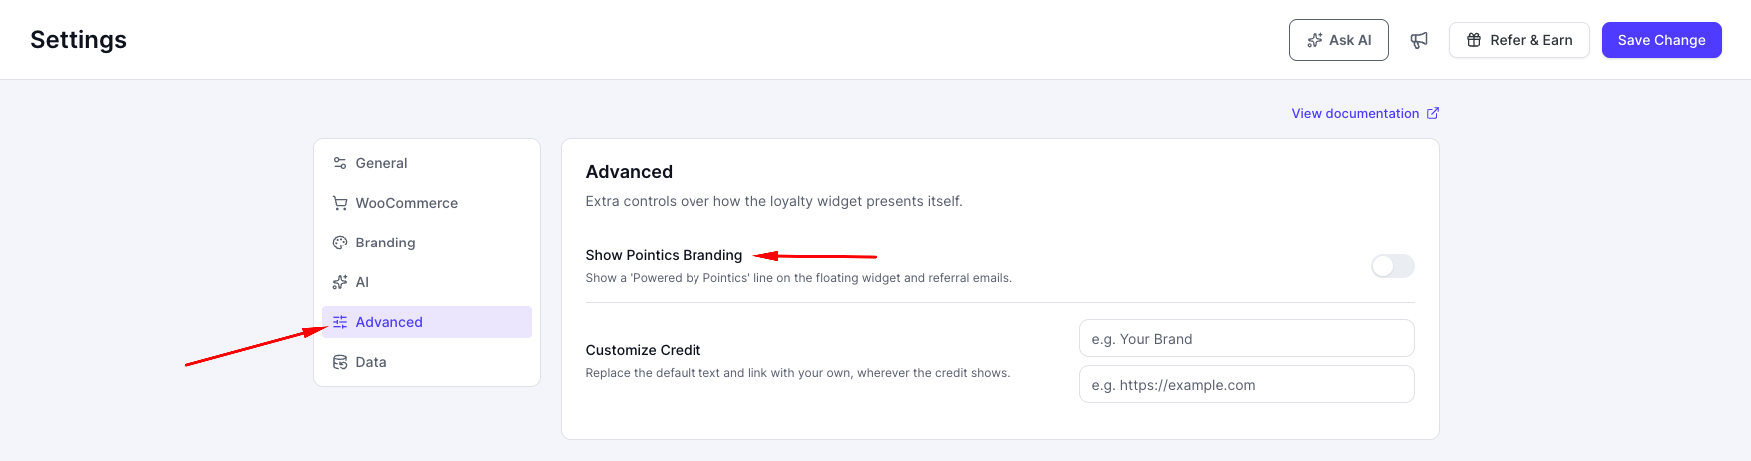
Task: Click the shopping cart icon for WooCommerce
Action: pyautogui.click(x=340, y=203)
